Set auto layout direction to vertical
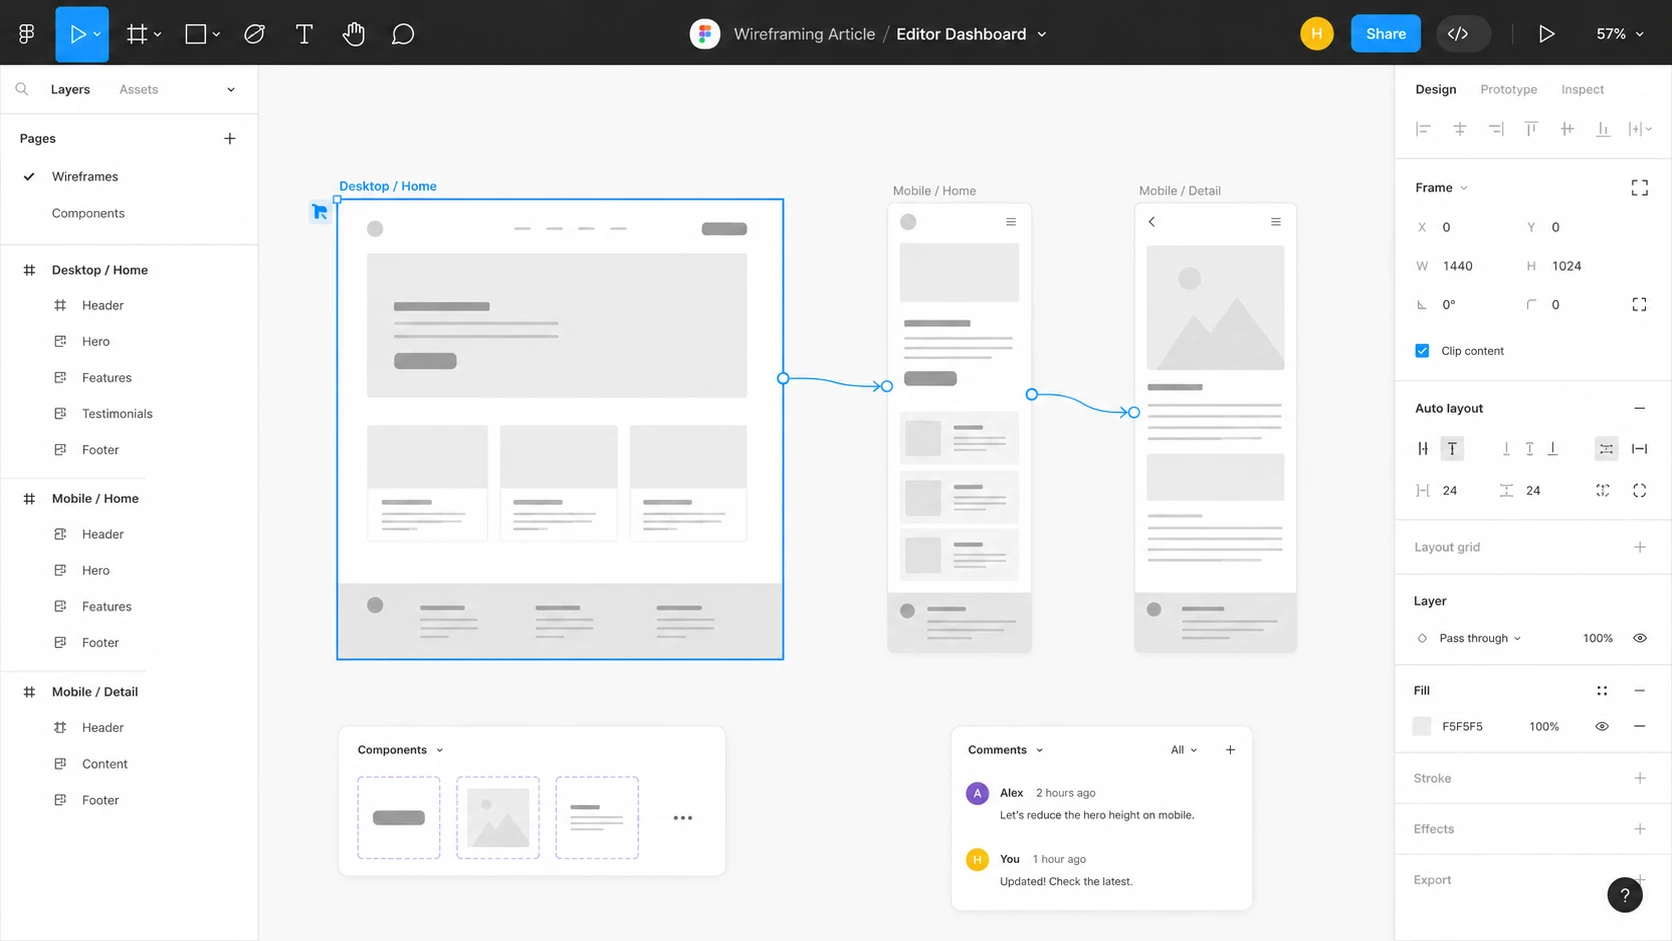 pos(1452,449)
